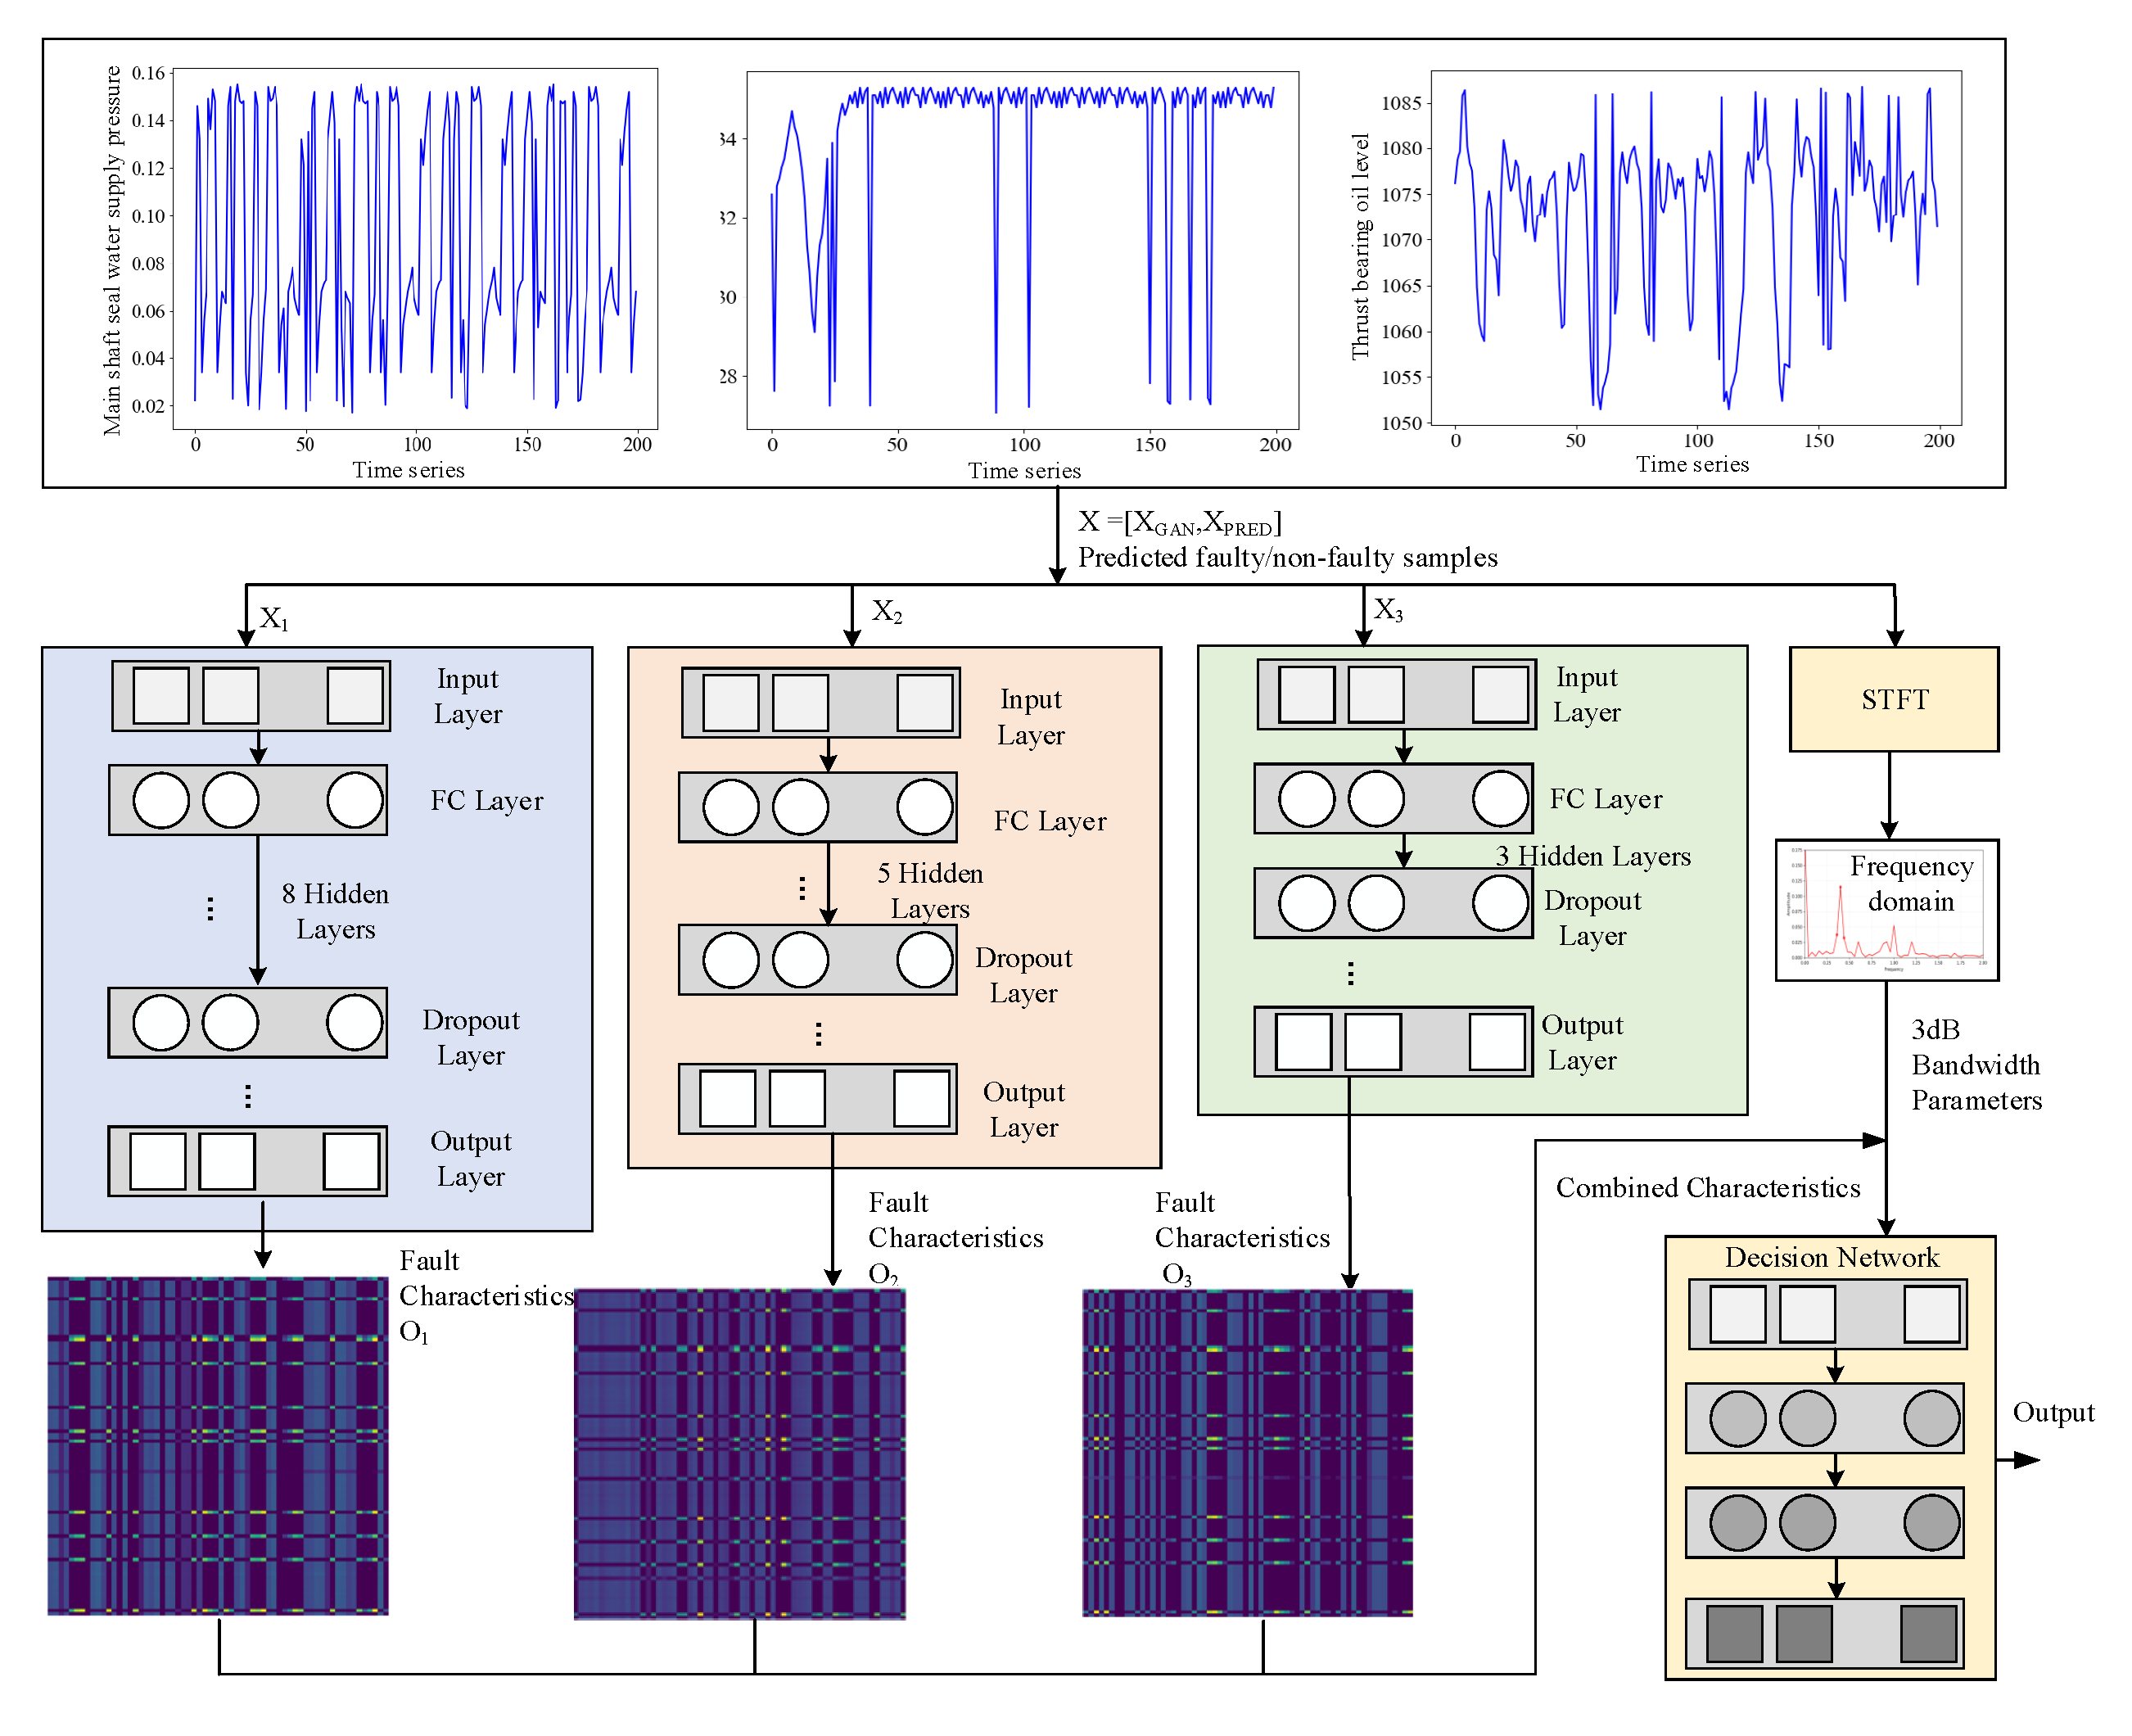The image size is (2132, 1736).
Task: Click the 8 Hidden Layers label
Action: tap(335, 911)
